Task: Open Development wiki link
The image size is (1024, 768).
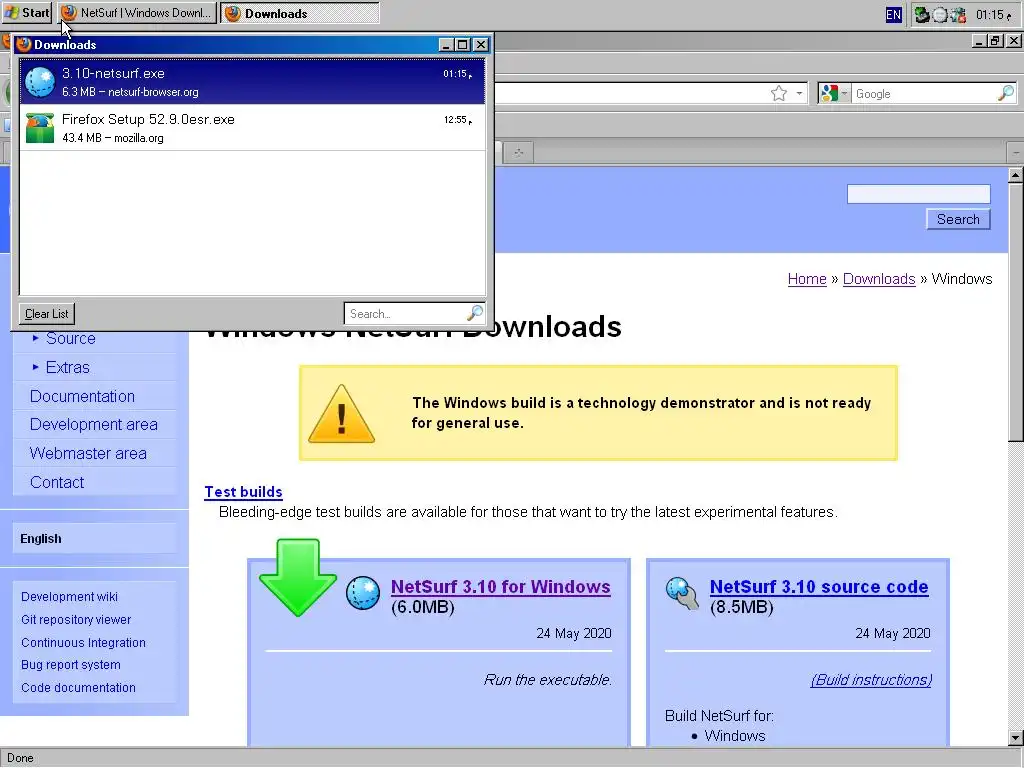Action: 69,597
